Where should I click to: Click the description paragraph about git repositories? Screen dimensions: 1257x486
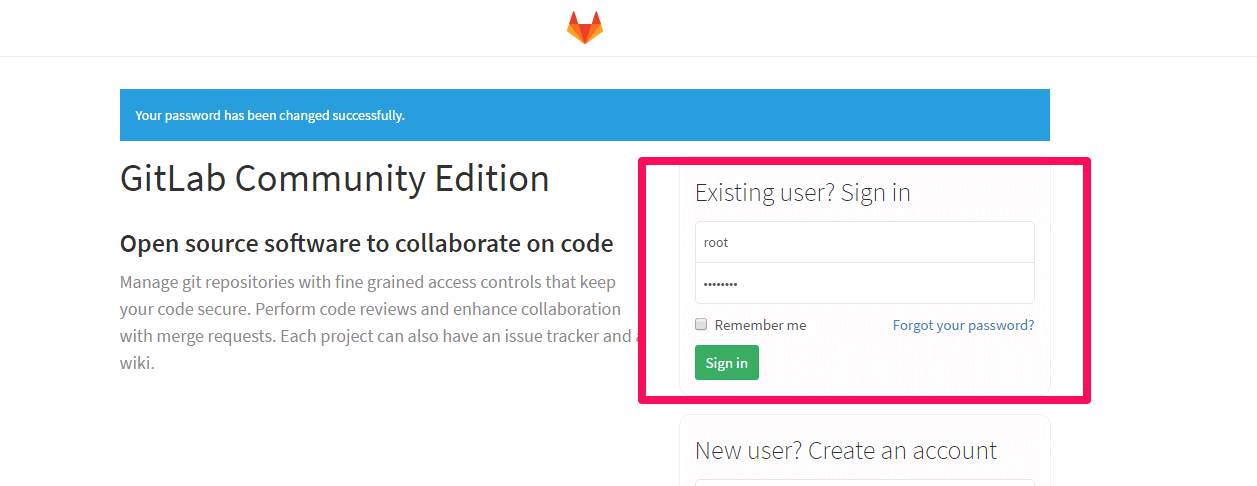click(370, 309)
